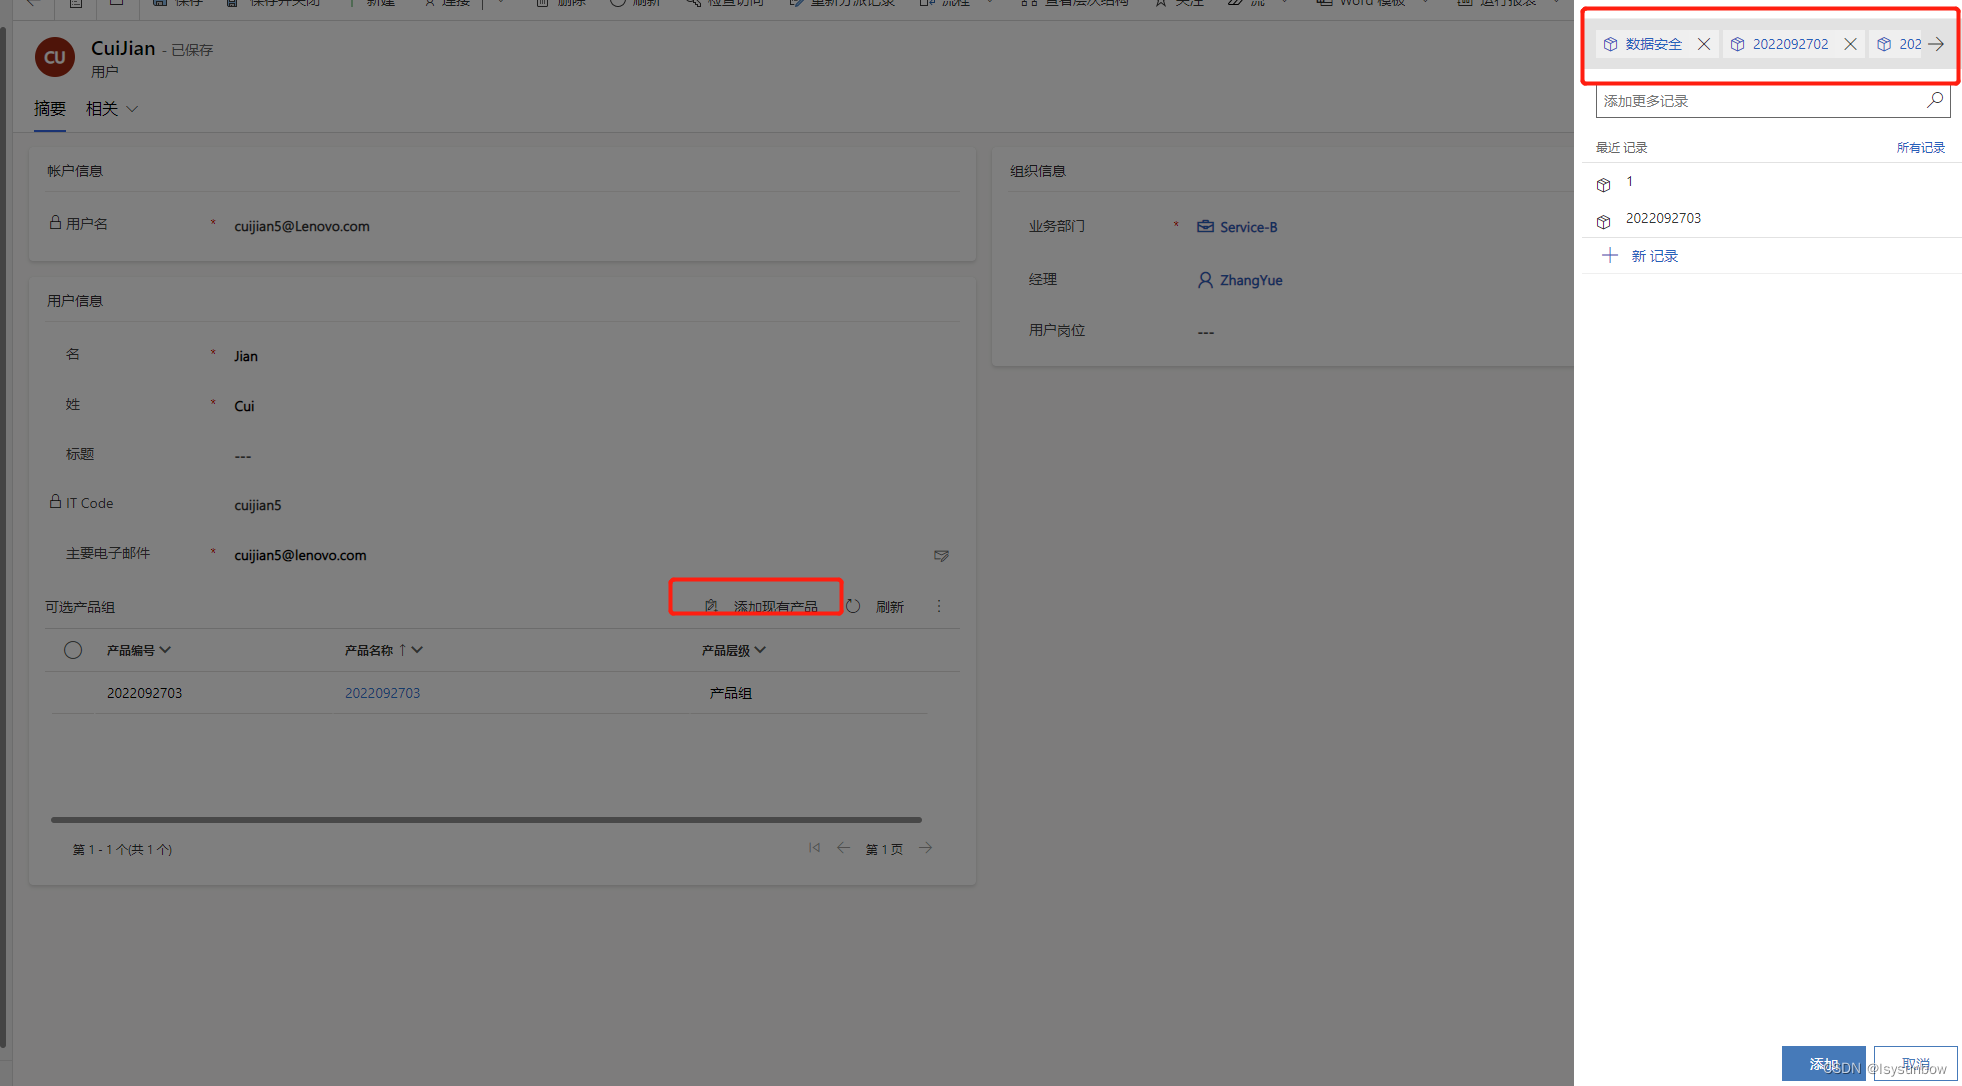Expand the 产品层级 column dropdown

760,650
